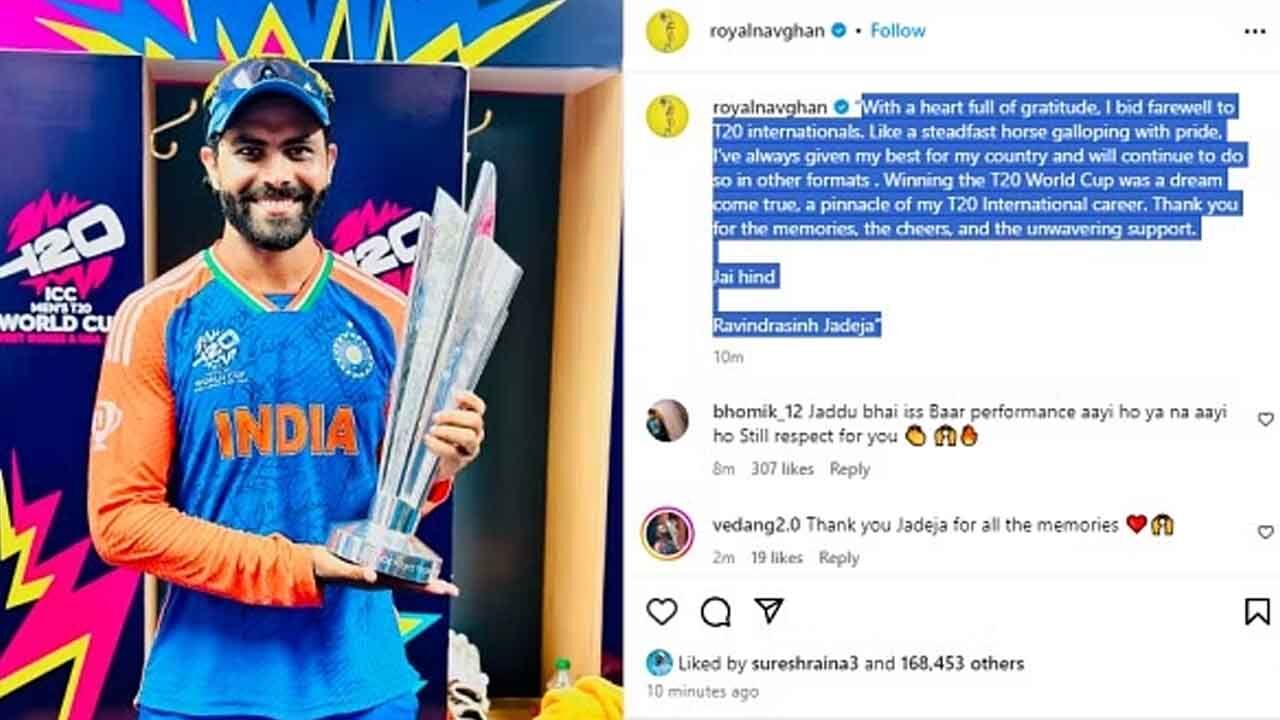Like vedang2.0's comment heart
The image size is (1280, 720).
1265,532
